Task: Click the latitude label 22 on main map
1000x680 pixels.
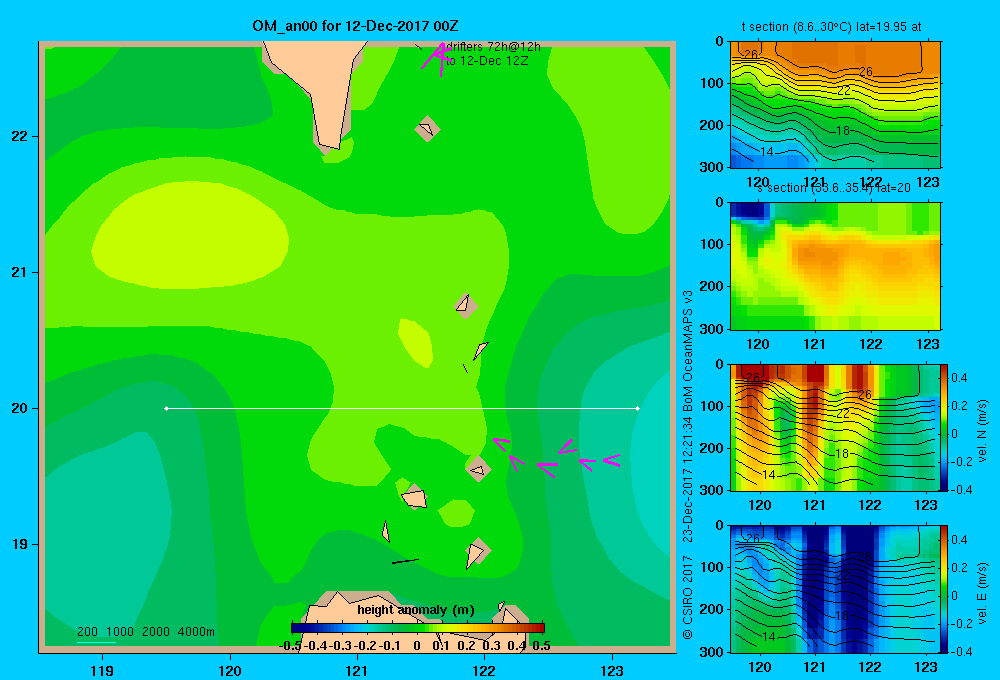Action: 20,137
